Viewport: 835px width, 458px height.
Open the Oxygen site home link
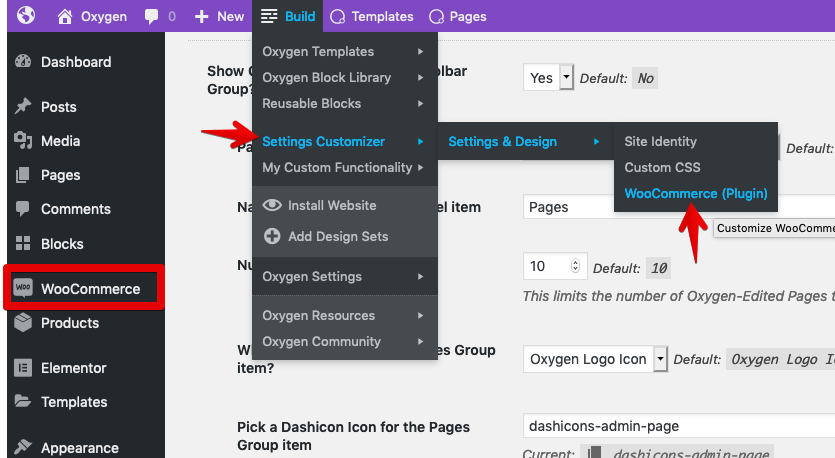tap(92, 17)
